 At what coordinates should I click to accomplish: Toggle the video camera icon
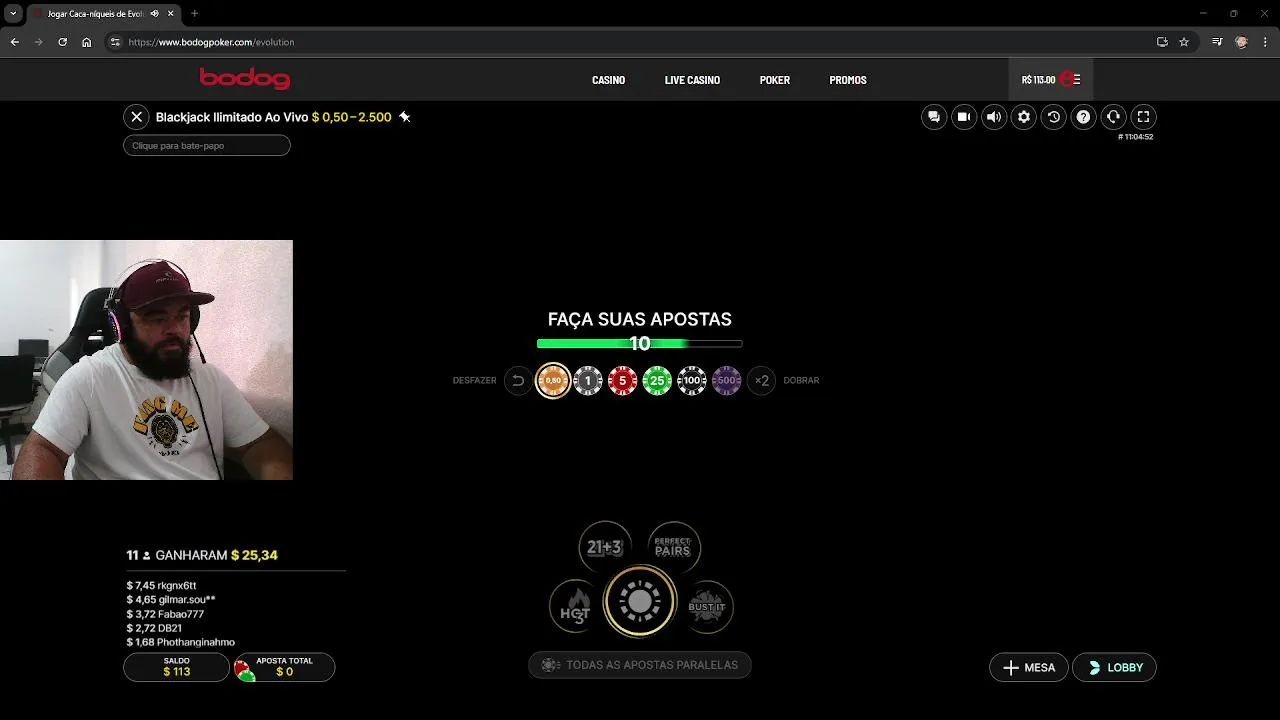tap(964, 117)
